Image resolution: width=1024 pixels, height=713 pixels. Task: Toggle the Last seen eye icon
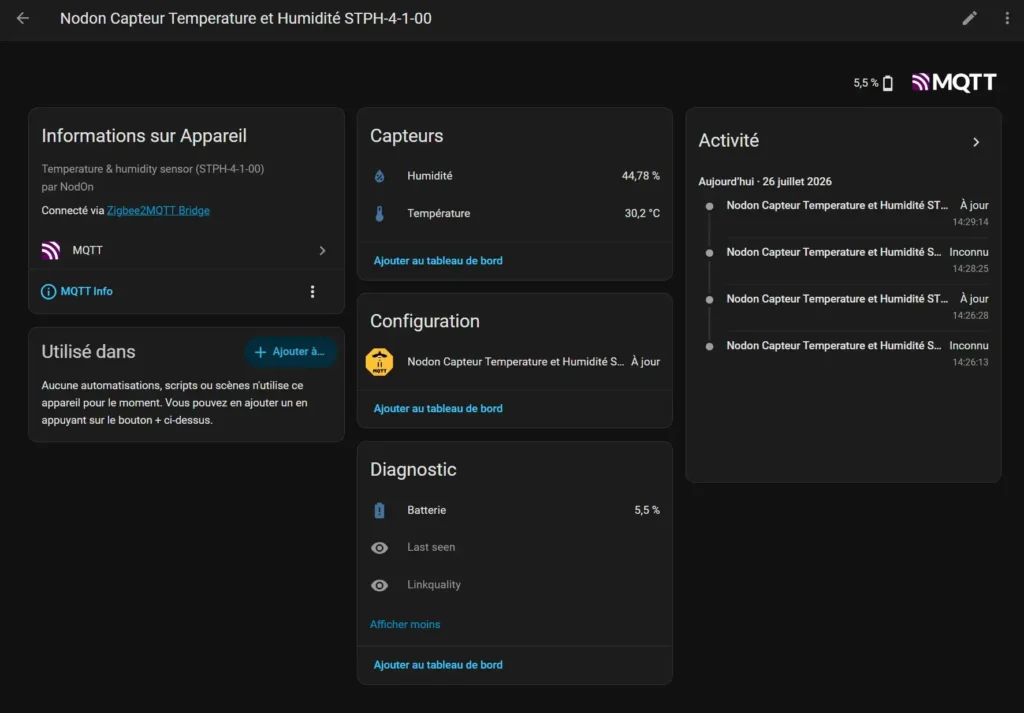[x=379, y=548]
